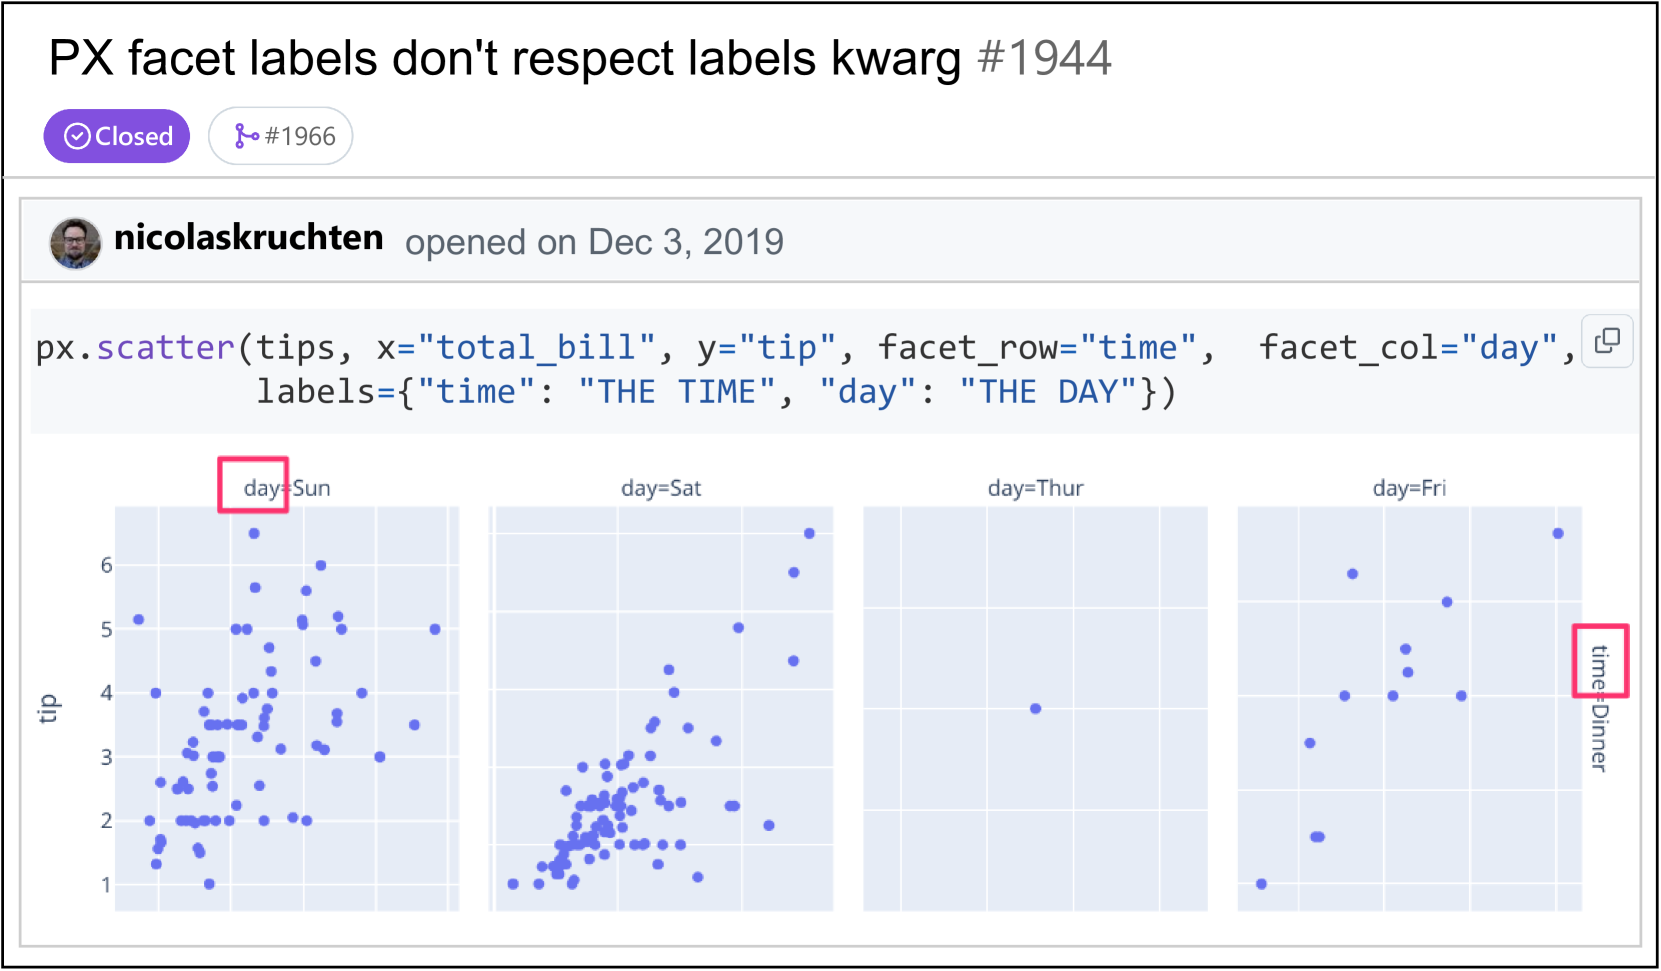
Task: Open the linked pull request #1966
Action: pos(299,136)
